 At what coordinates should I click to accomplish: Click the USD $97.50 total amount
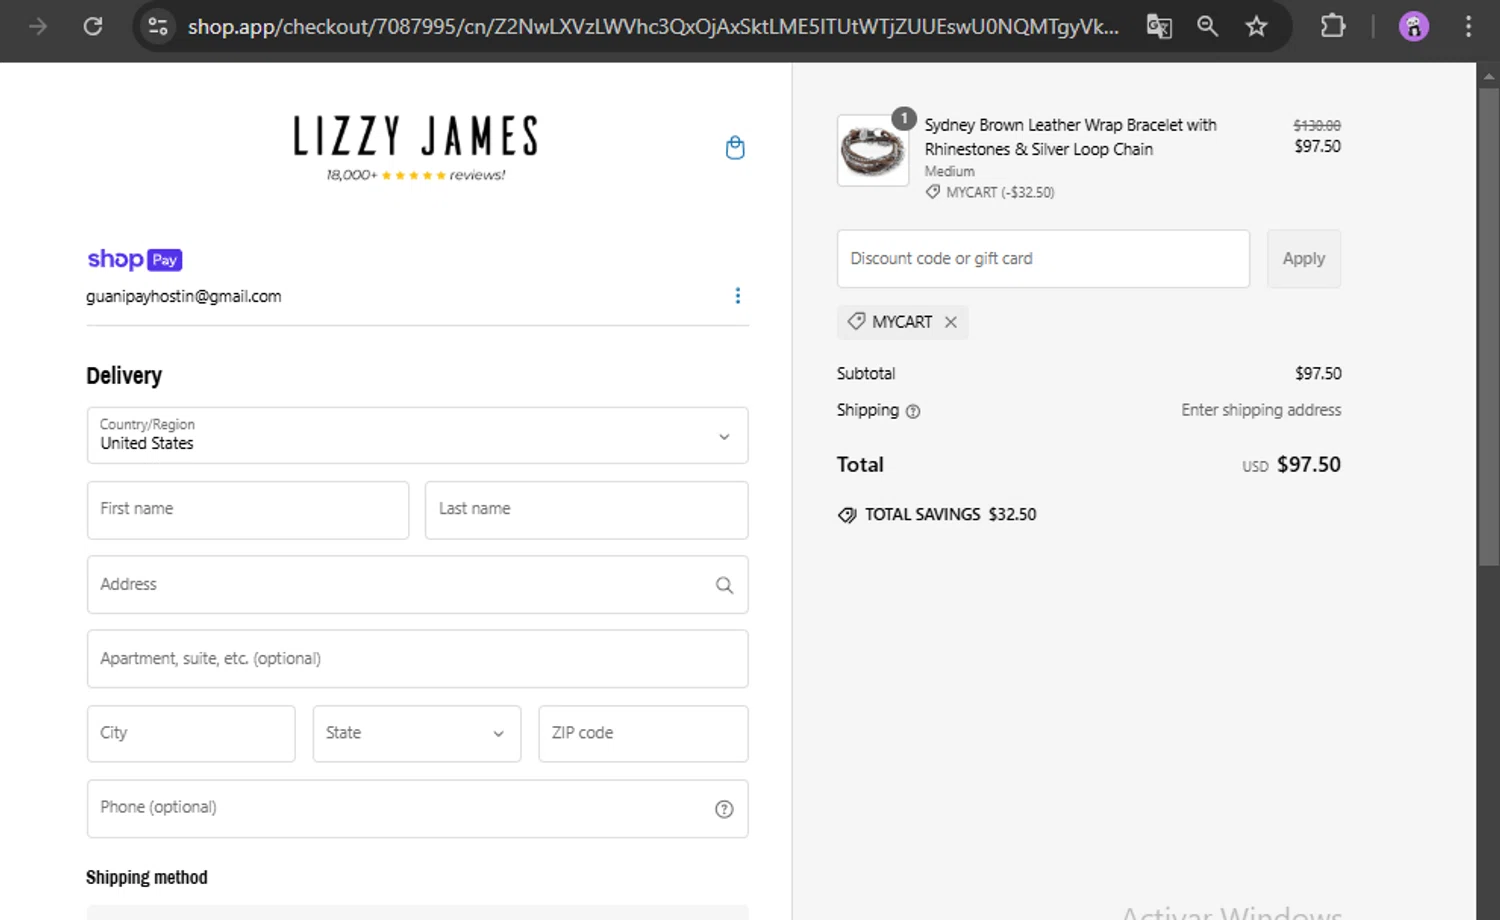point(1292,465)
